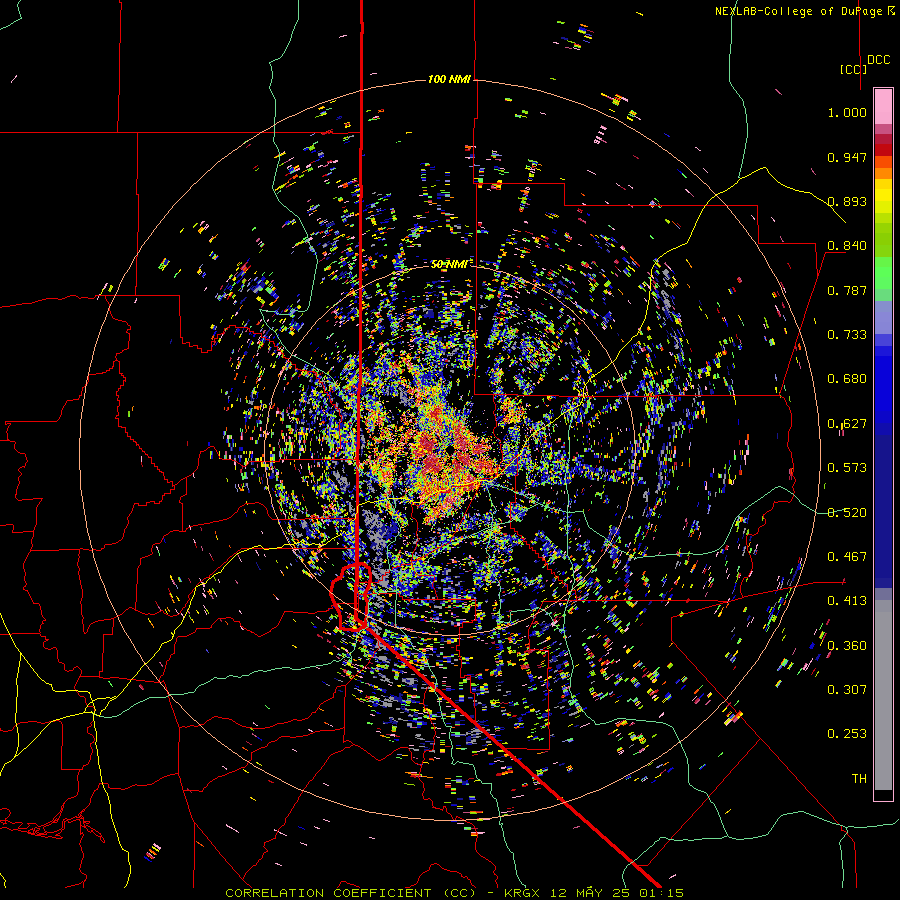Pick the red swatch near 0.947
The height and width of the screenshot is (900, 900).
click(883, 150)
